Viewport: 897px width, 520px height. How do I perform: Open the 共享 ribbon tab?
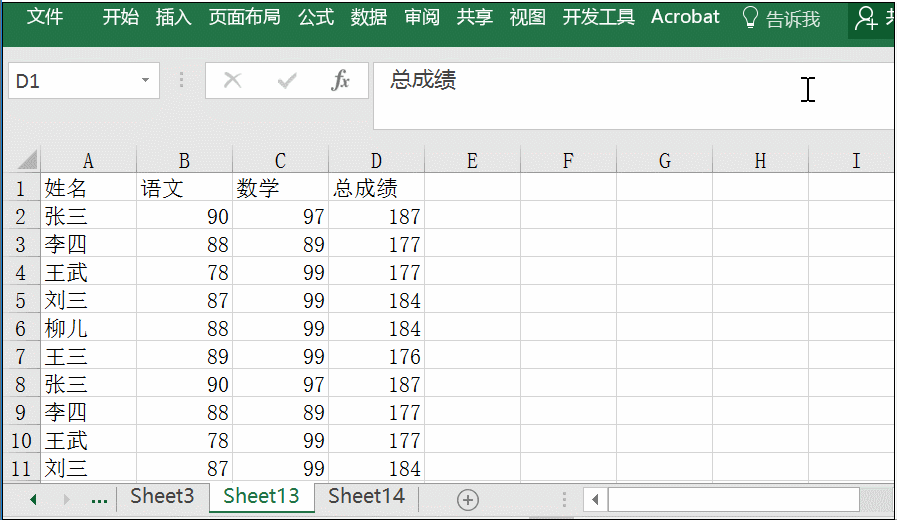(474, 17)
